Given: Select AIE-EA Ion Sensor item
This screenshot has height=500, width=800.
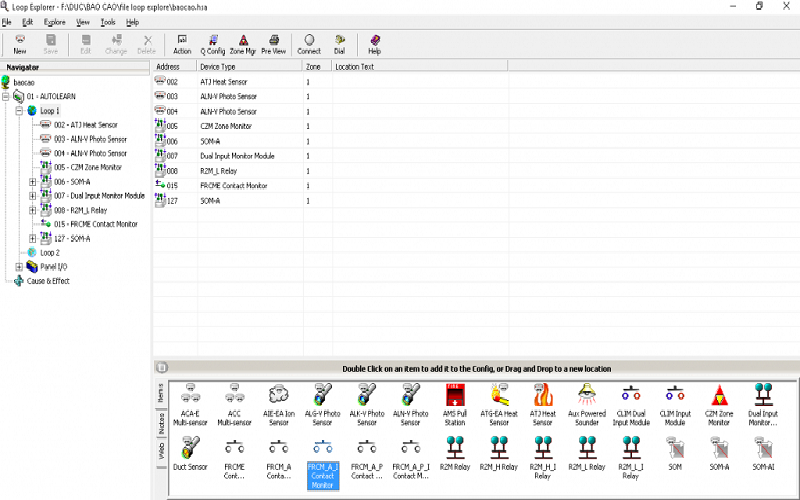Looking at the screenshot, I should [279, 405].
